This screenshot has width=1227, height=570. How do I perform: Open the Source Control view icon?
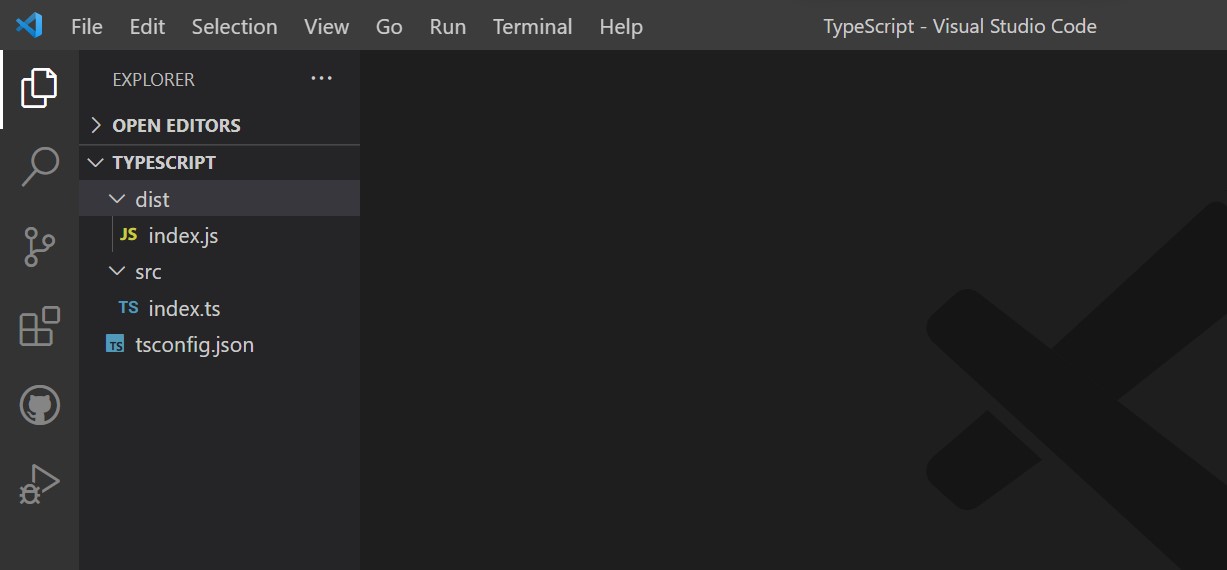tap(39, 247)
